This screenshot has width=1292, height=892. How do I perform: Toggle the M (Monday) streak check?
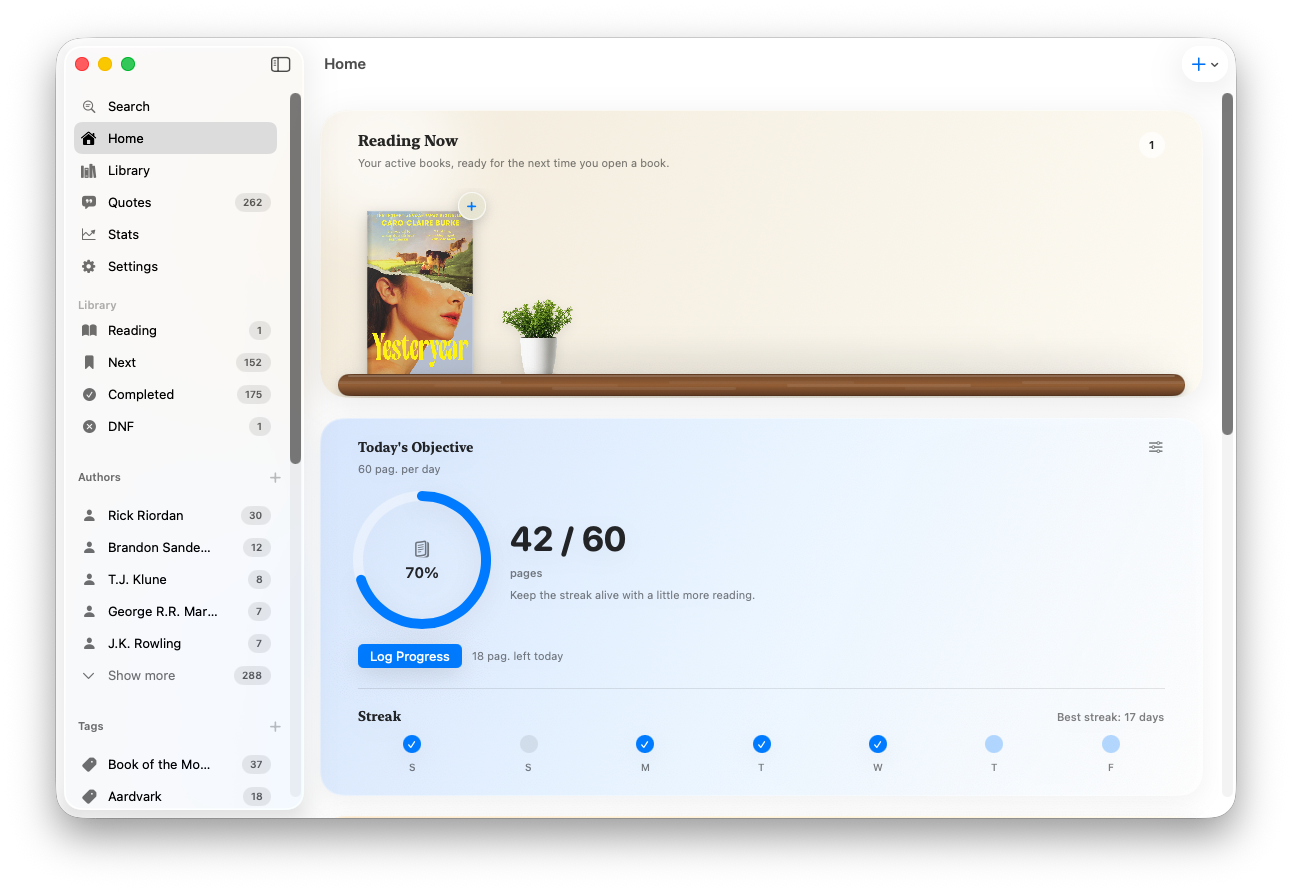tap(645, 744)
